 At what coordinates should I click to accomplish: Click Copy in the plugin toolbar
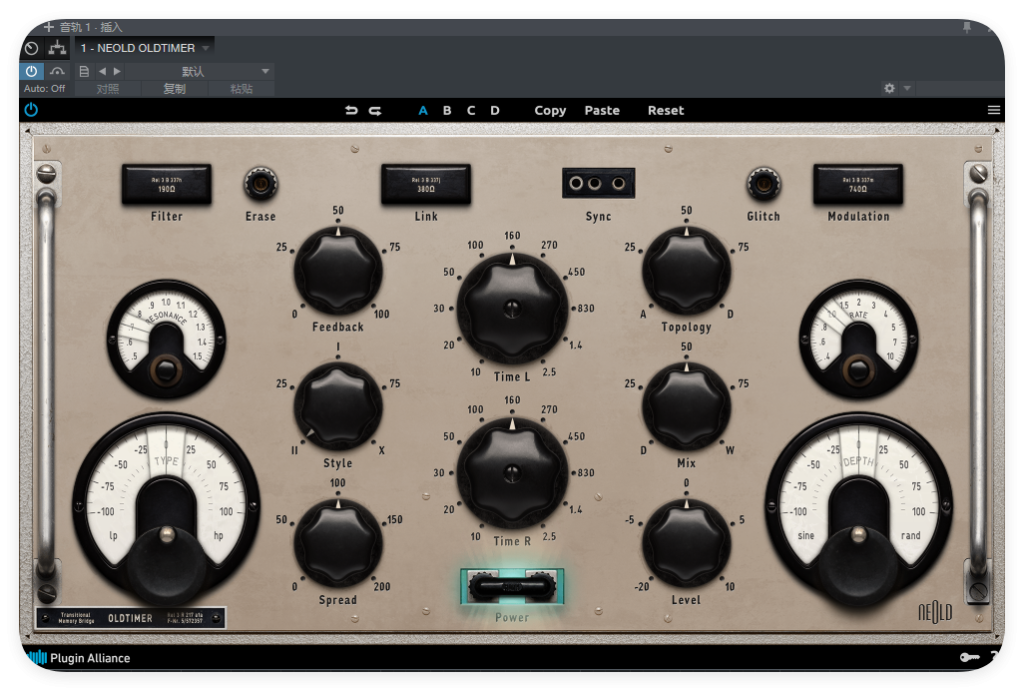point(550,110)
